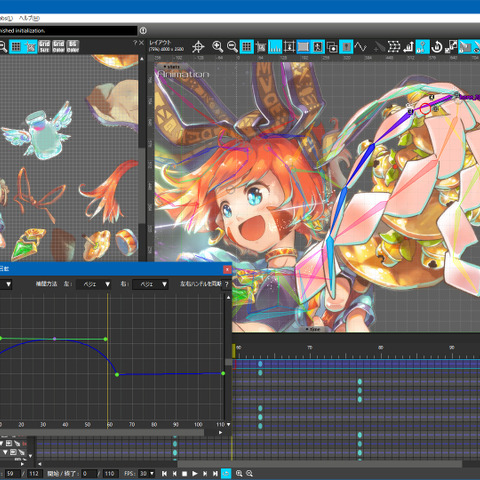This screenshot has height=480, width=480.
Task: Click the green curve endpoint near frame 110
Action: pos(223,373)
